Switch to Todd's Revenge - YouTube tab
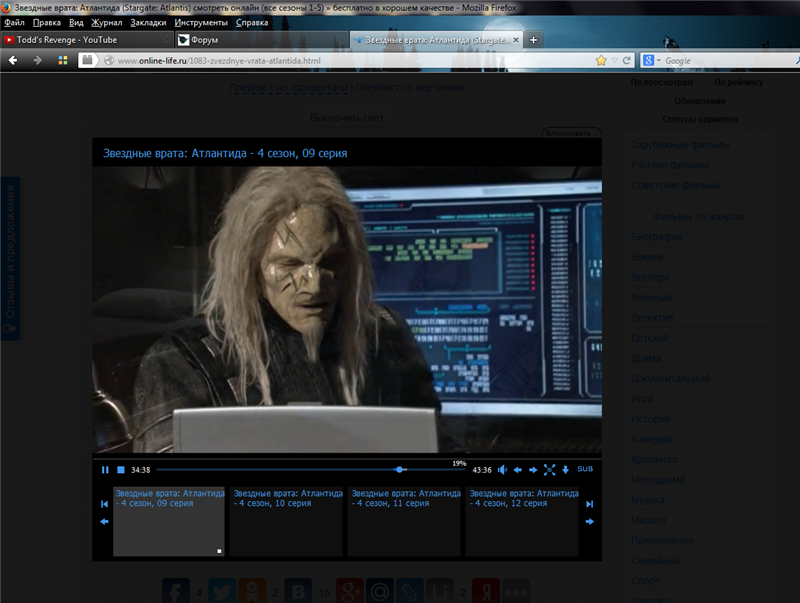Viewport: 800px width, 603px height. [86, 40]
